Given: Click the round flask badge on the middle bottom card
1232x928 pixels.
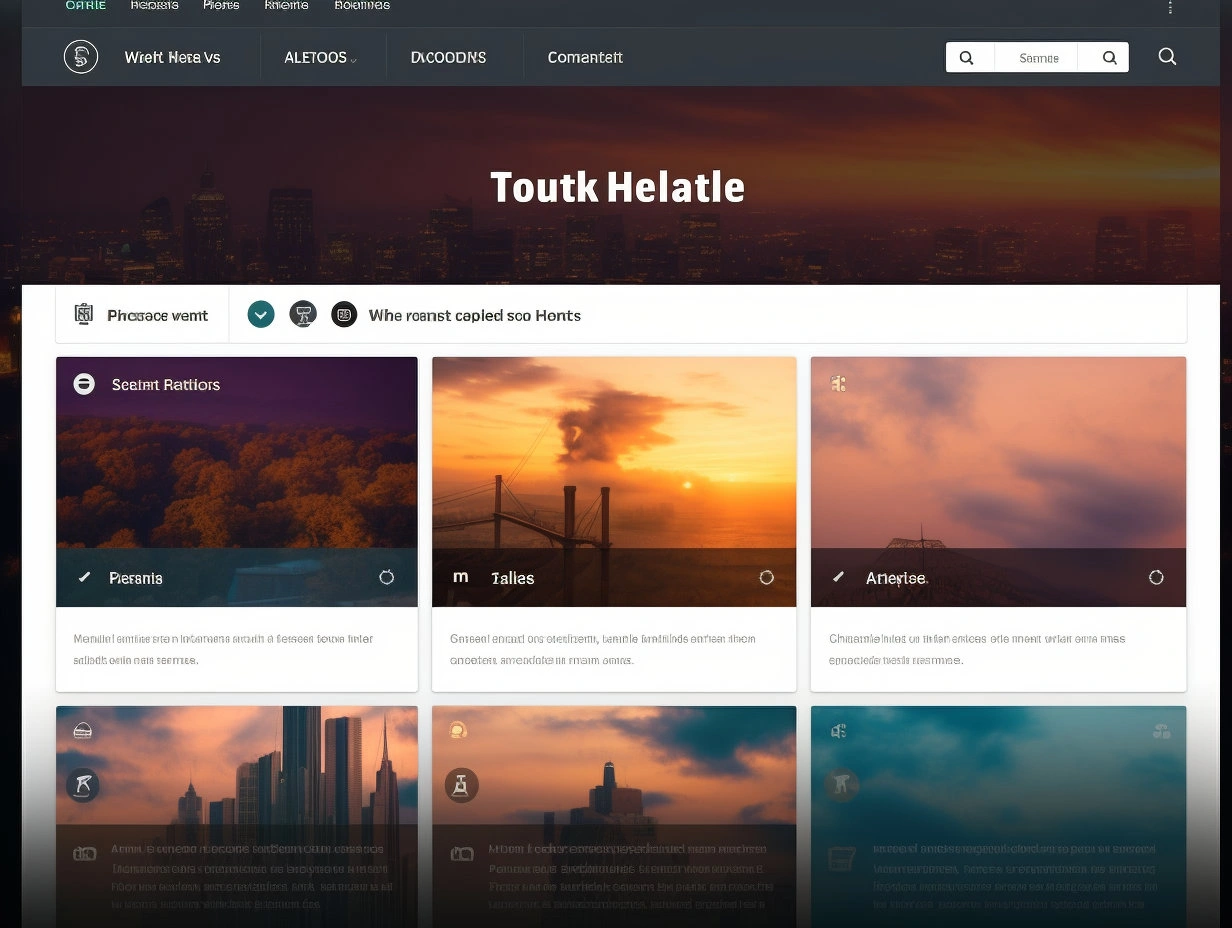Looking at the screenshot, I should pyautogui.click(x=461, y=785).
